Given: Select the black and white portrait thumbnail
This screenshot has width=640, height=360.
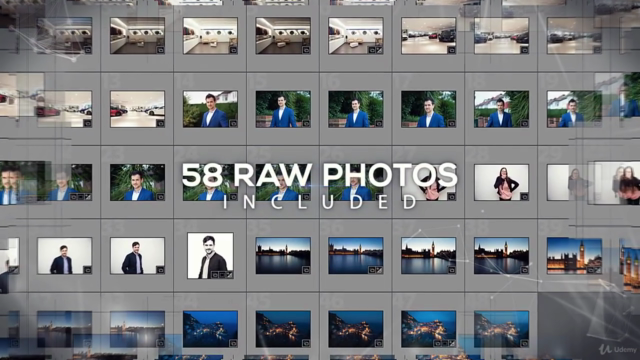Looking at the screenshot, I should coord(210,256).
